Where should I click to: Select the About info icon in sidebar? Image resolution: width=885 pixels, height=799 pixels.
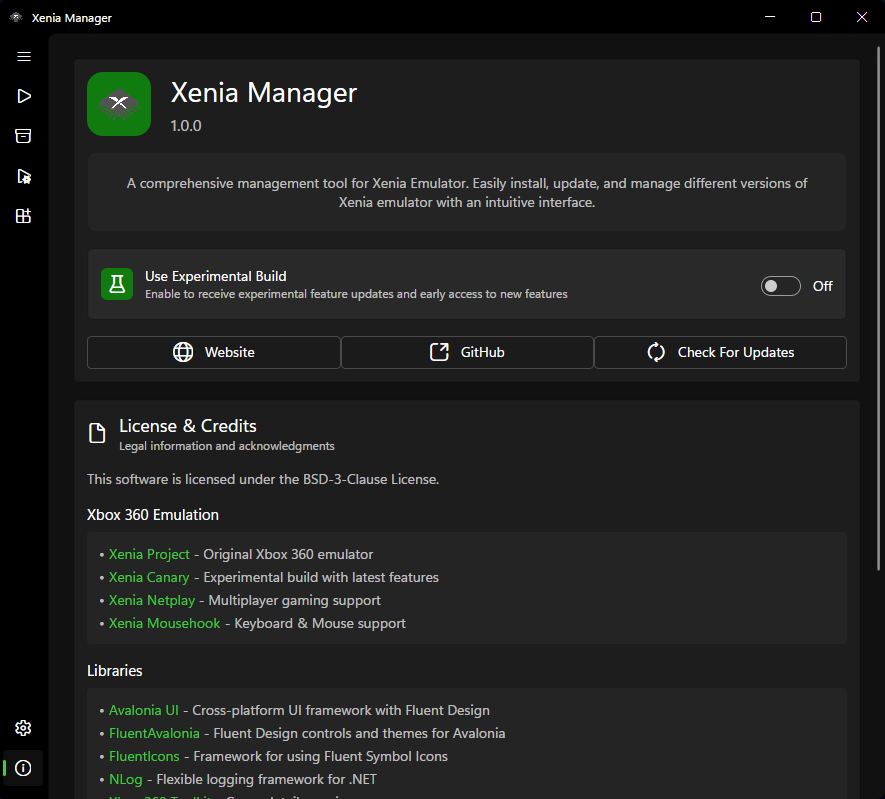(x=23, y=768)
